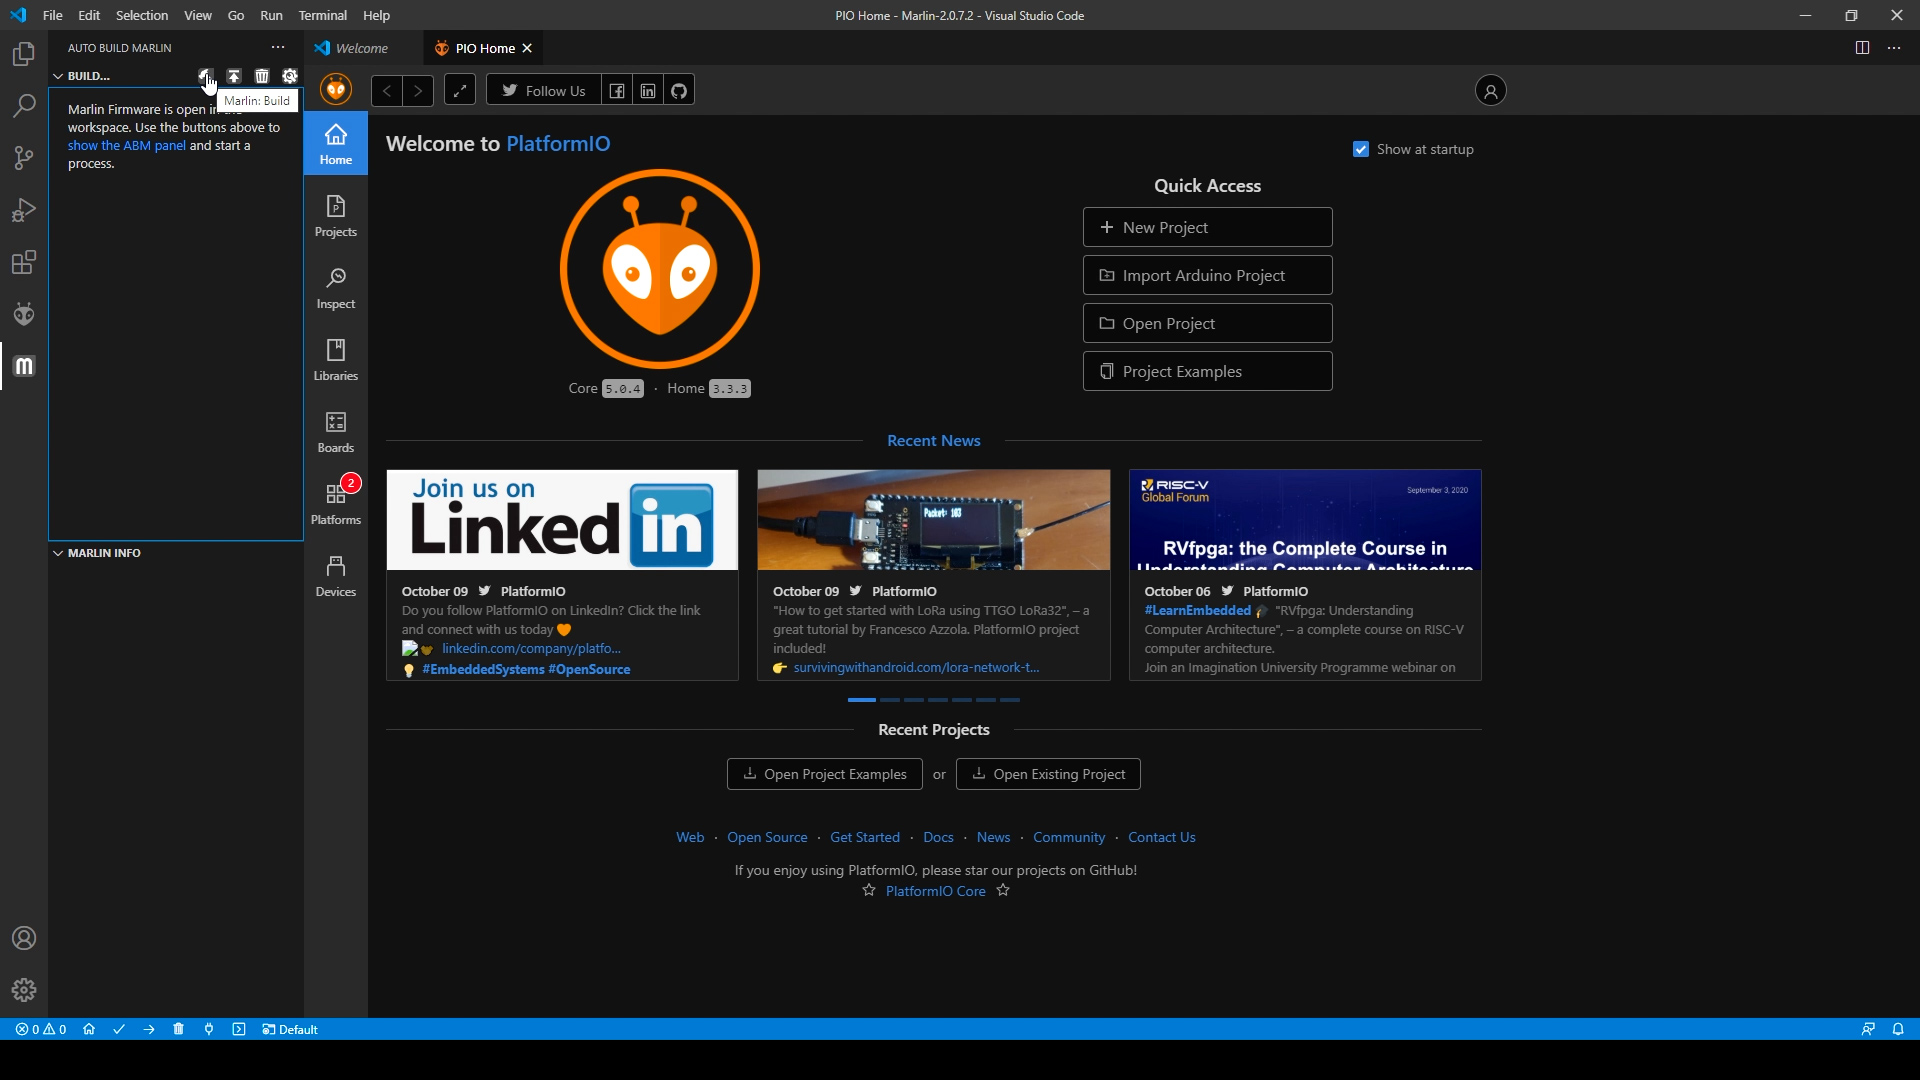1920x1080 pixels.
Task: Select first news carousel page indicator
Action: (861, 700)
